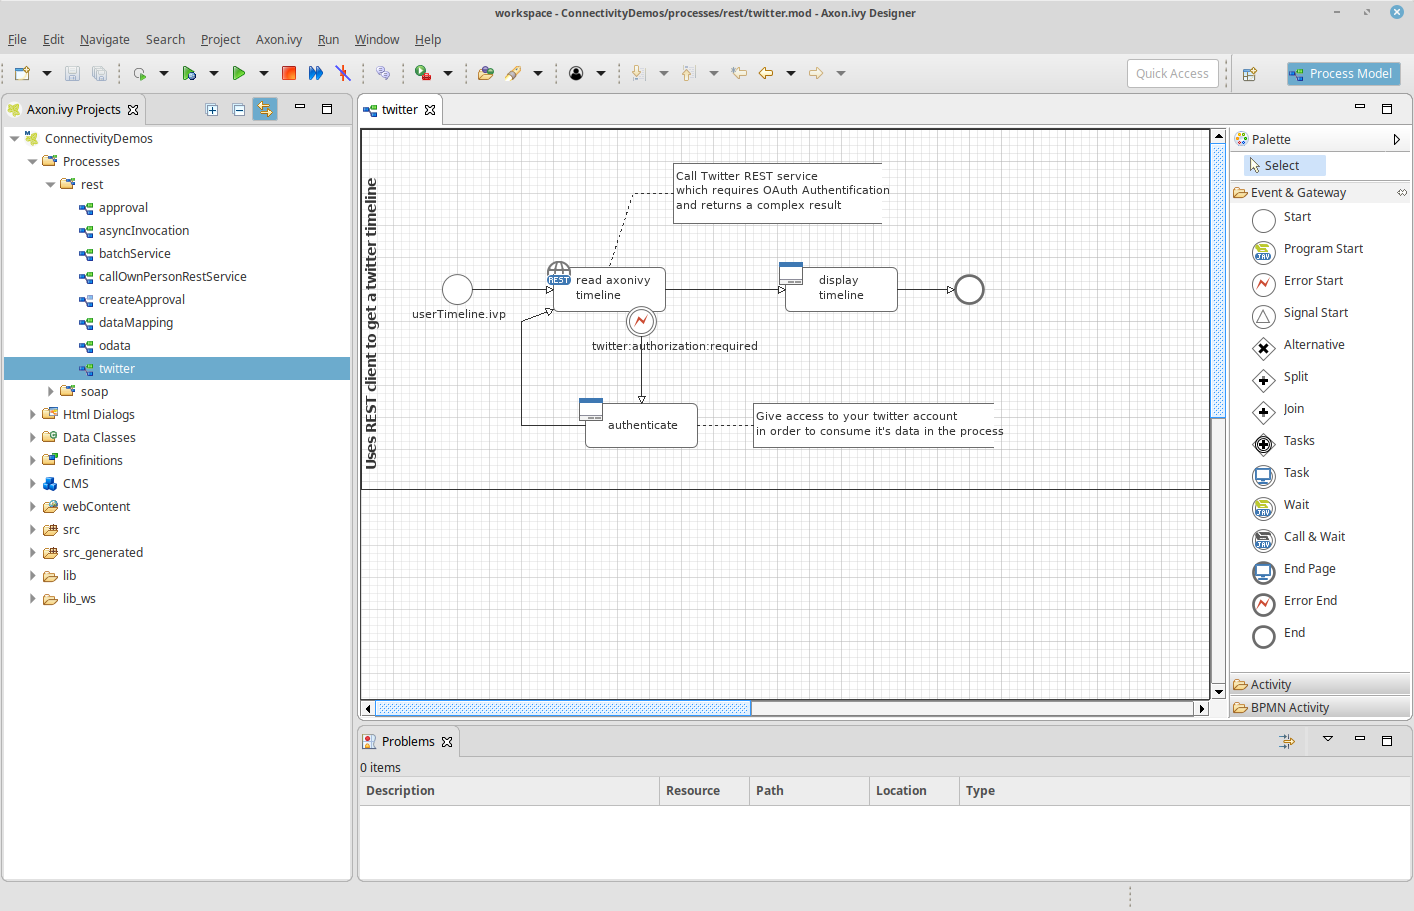Viewport: 1414px width, 911px height.
Task: Click the blue fast-forward engine icon
Action: point(316,73)
